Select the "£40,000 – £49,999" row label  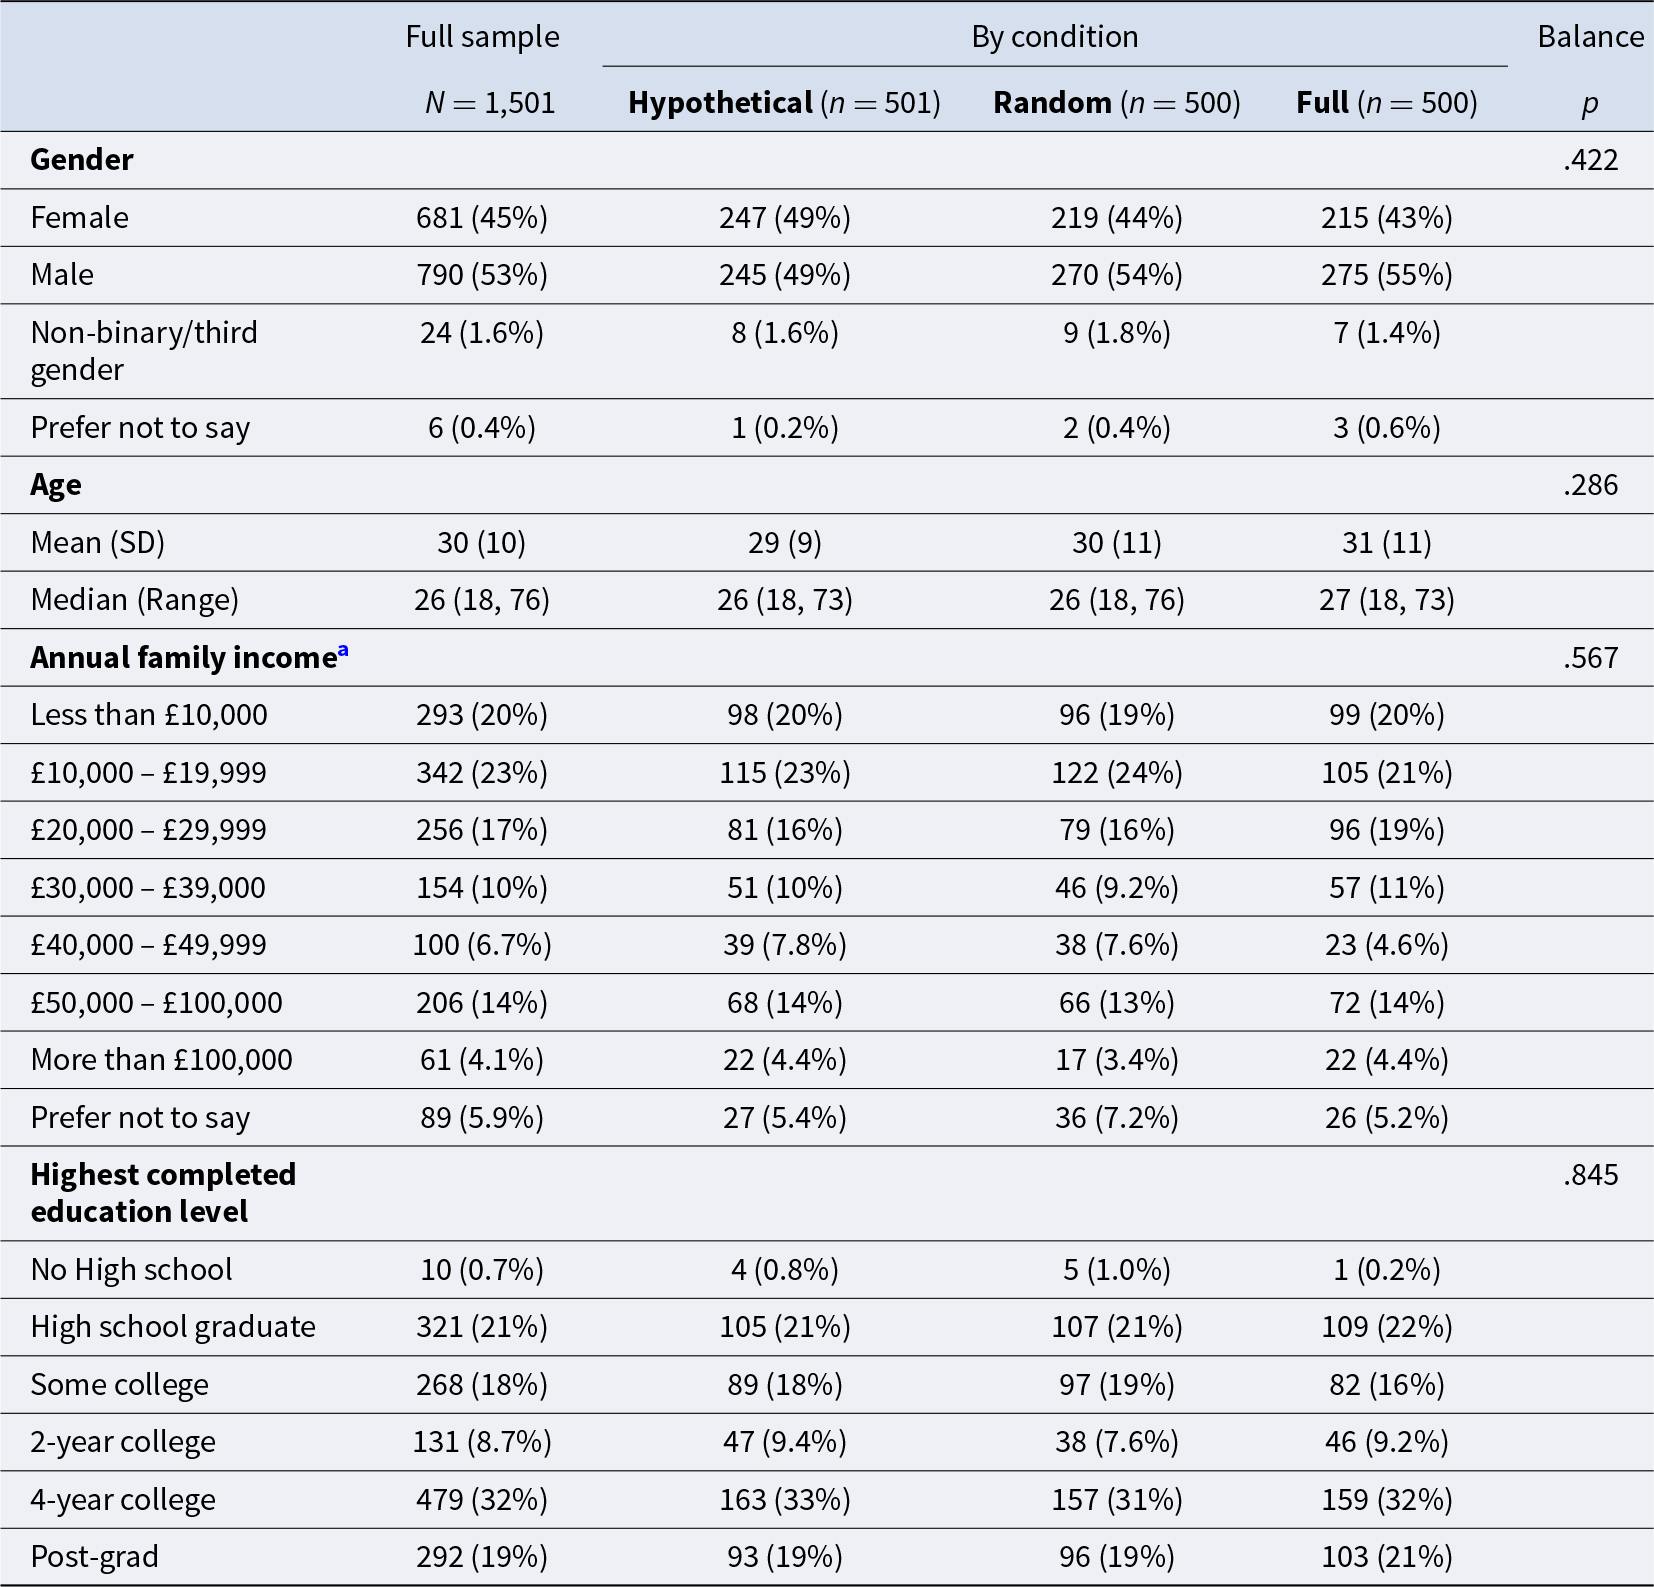(149, 945)
